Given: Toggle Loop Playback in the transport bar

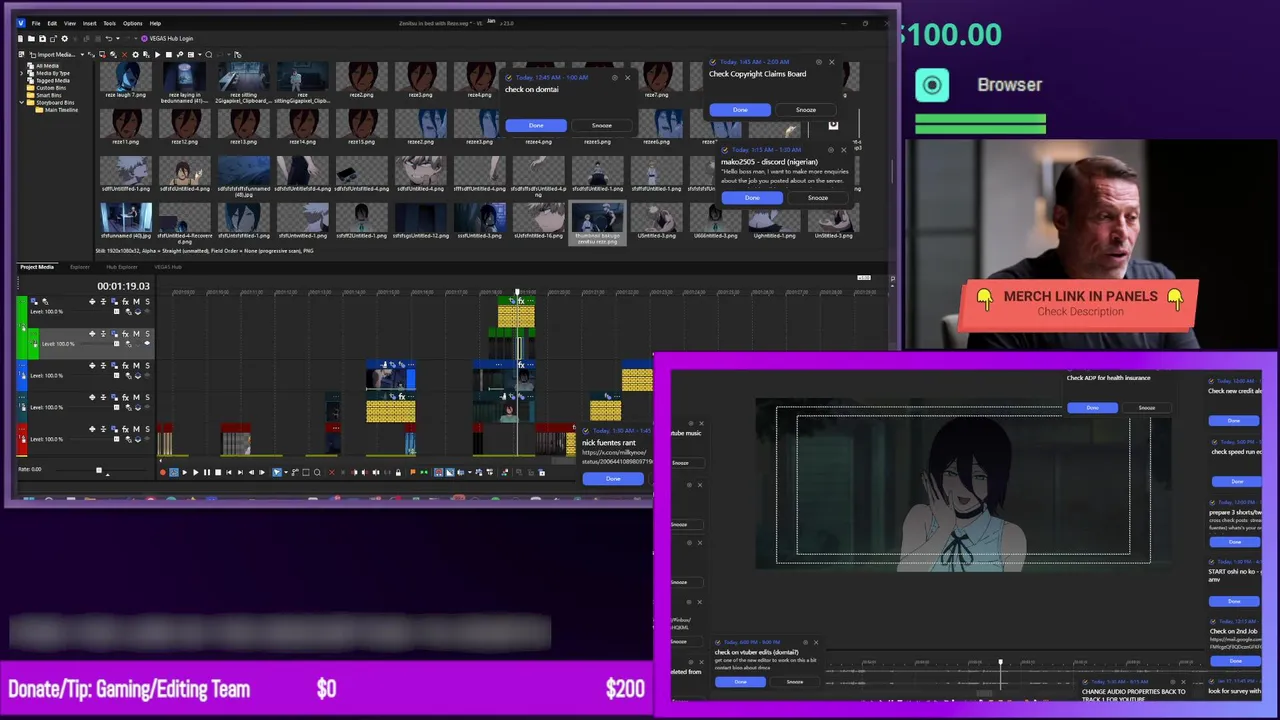Looking at the screenshot, I should (x=174, y=472).
